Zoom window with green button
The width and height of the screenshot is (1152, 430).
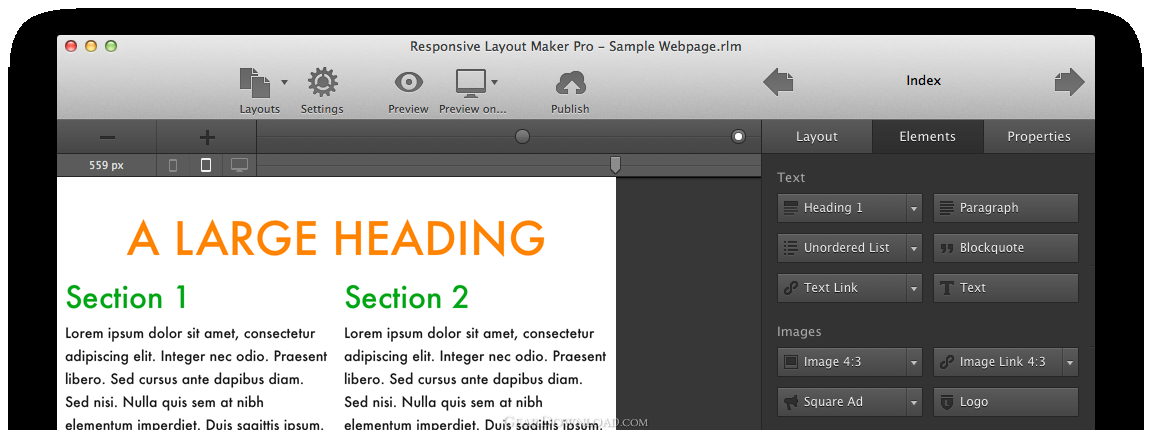click(x=111, y=46)
